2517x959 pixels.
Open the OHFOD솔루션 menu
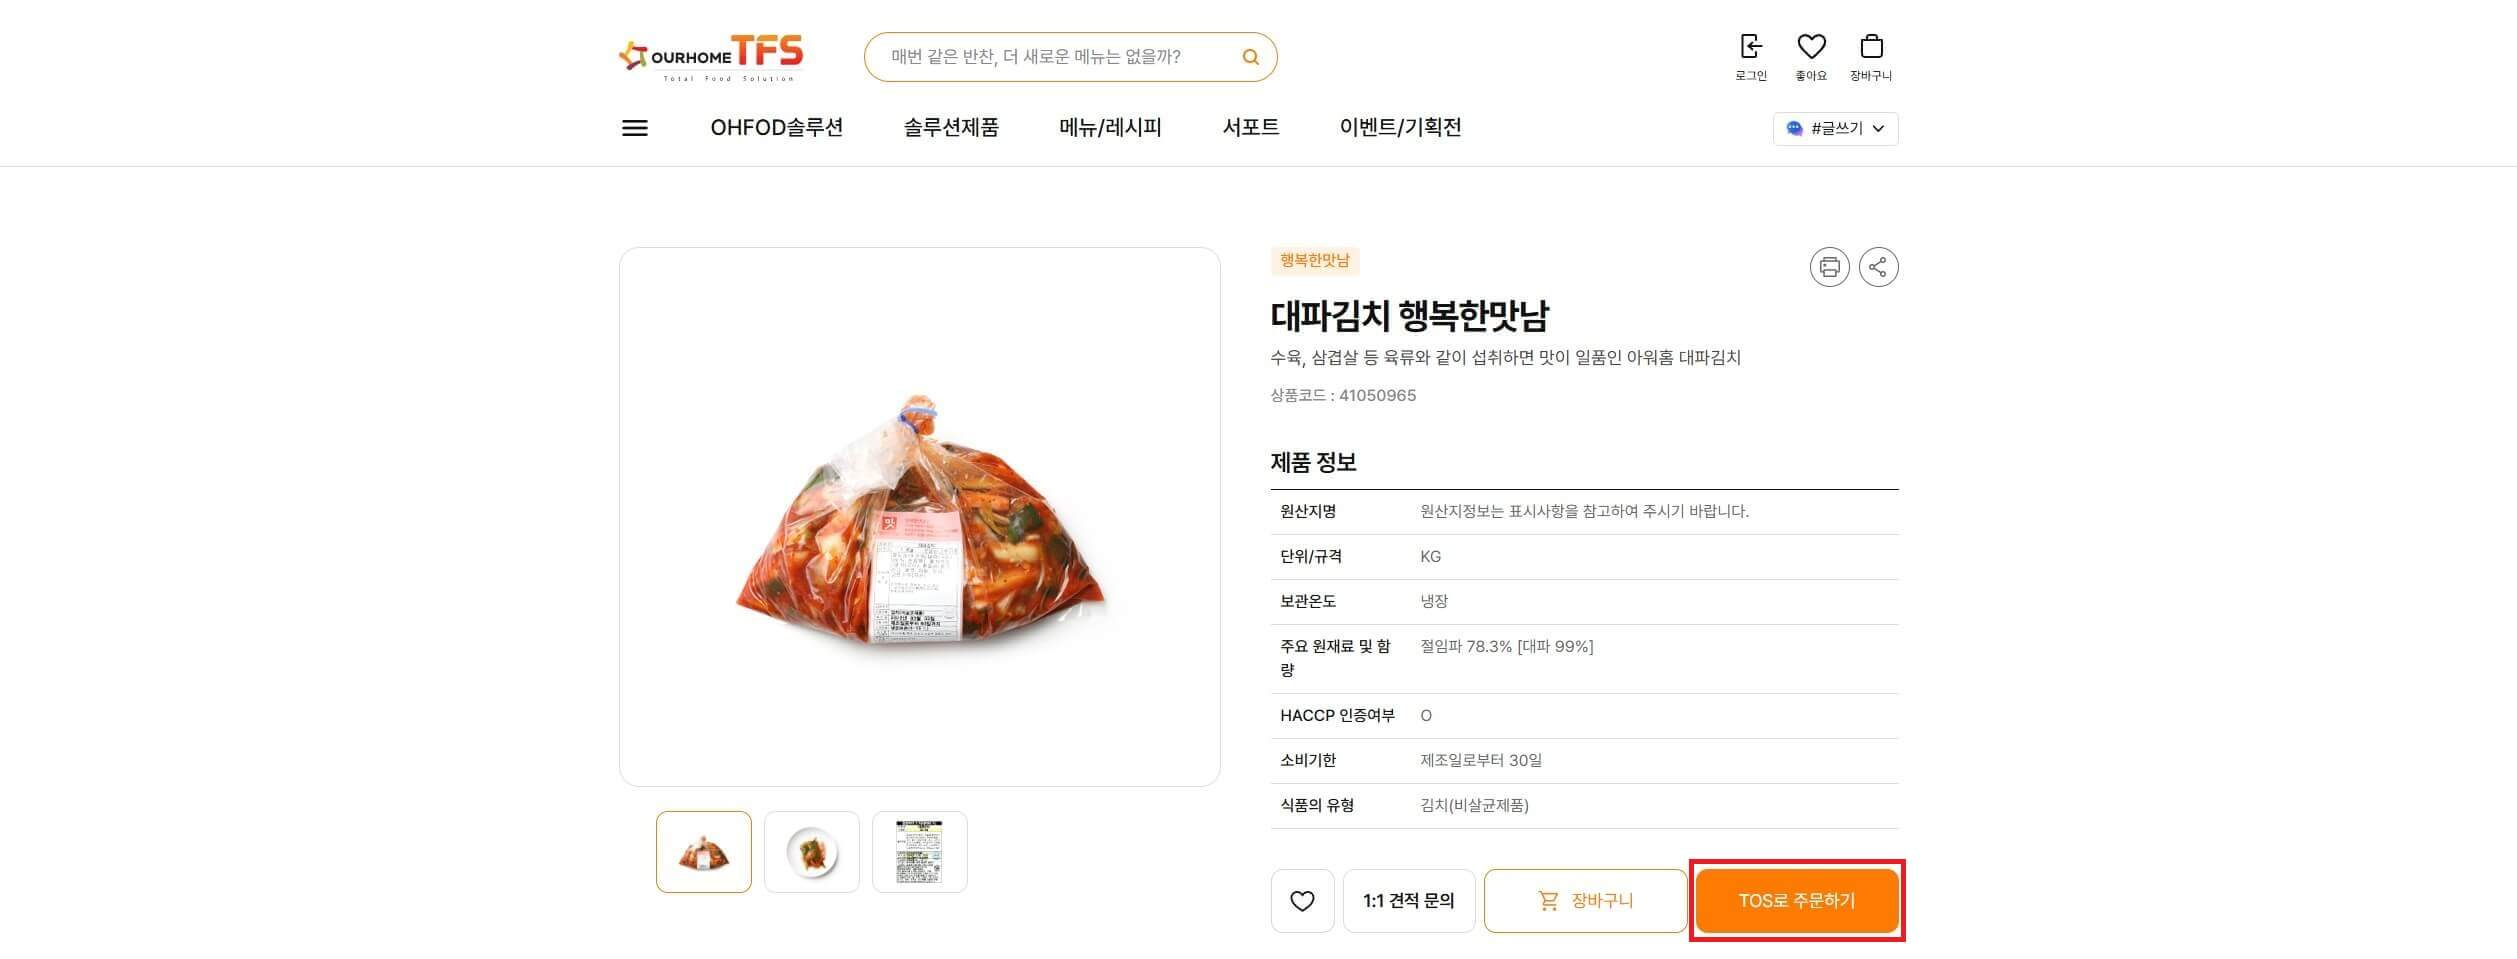click(777, 128)
